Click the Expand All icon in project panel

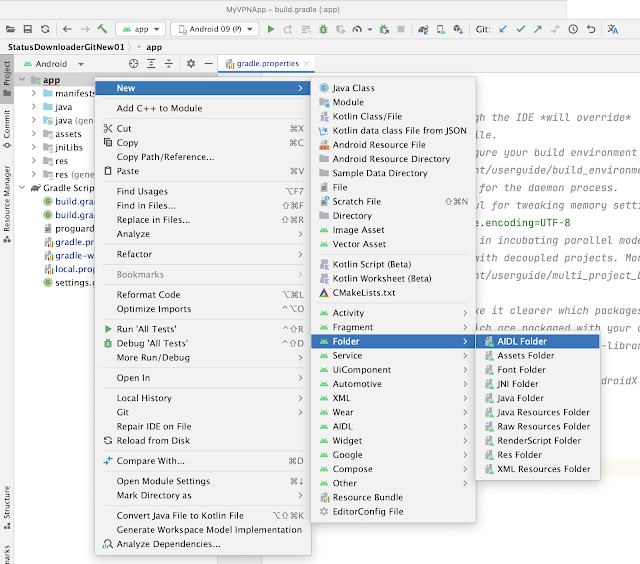coord(151,64)
